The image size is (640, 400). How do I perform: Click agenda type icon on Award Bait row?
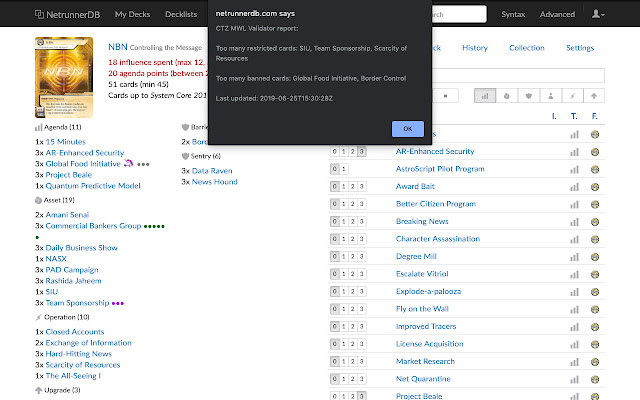click(x=574, y=187)
